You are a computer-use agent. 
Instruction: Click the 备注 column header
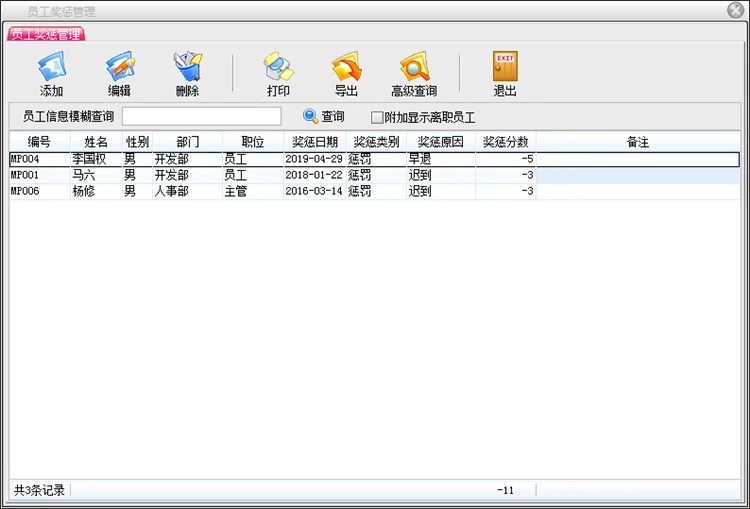(x=638, y=142)
